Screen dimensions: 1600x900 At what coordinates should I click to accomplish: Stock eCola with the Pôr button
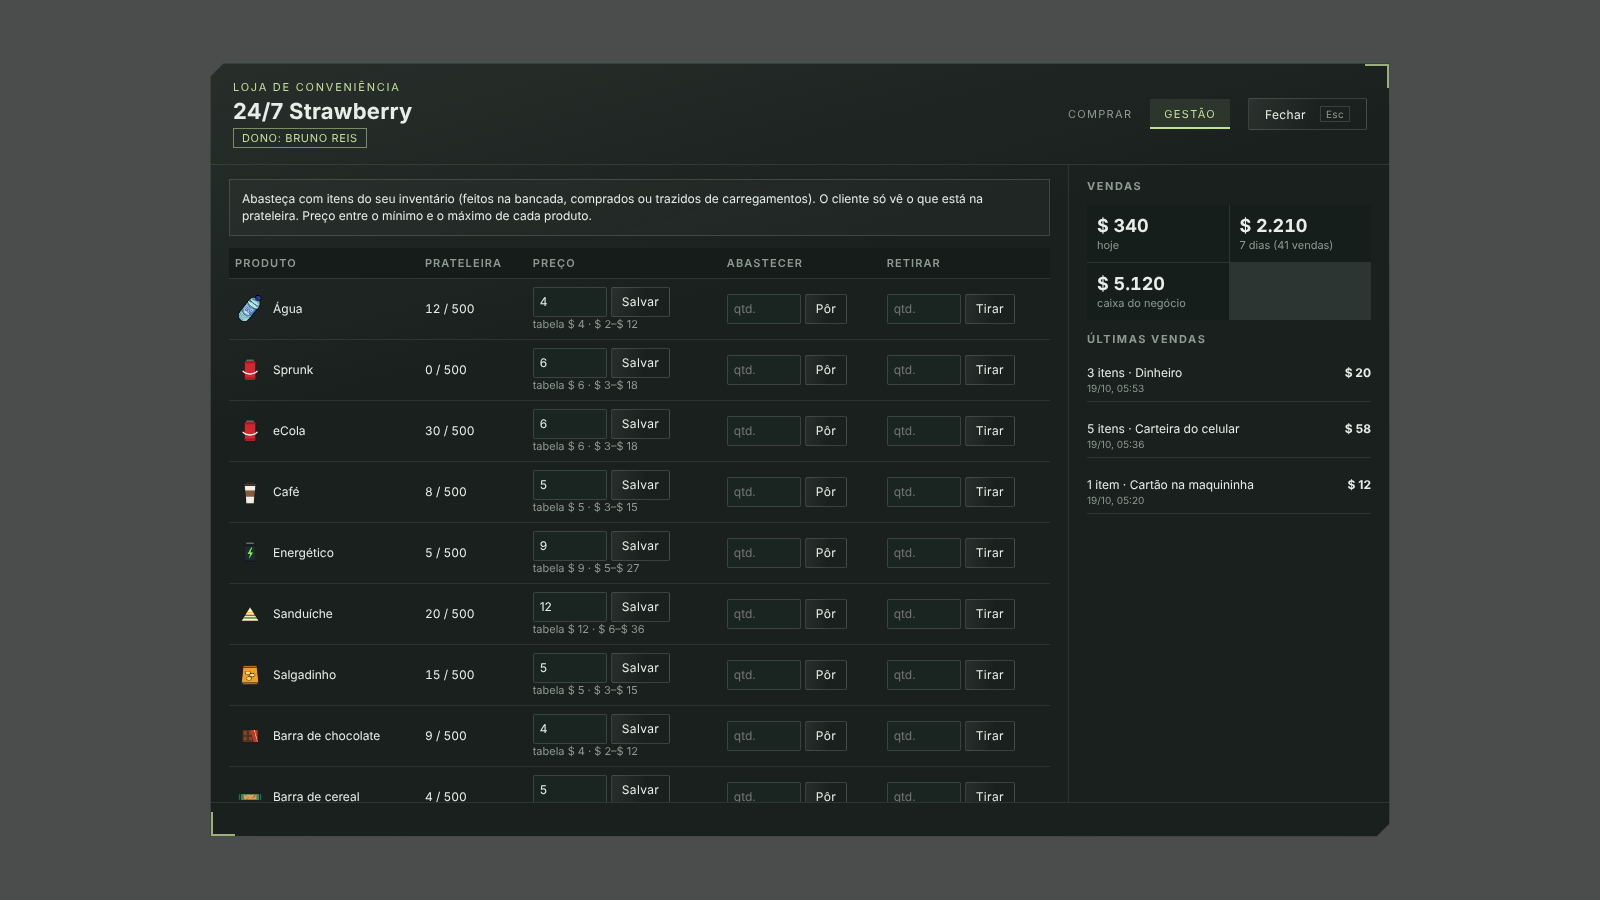(x=826, y=431)
